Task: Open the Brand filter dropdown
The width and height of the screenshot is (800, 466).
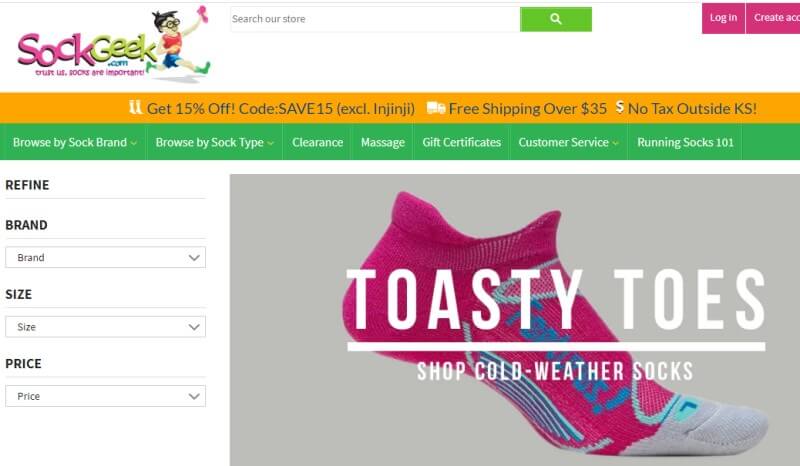Action: tap(106, 257)
